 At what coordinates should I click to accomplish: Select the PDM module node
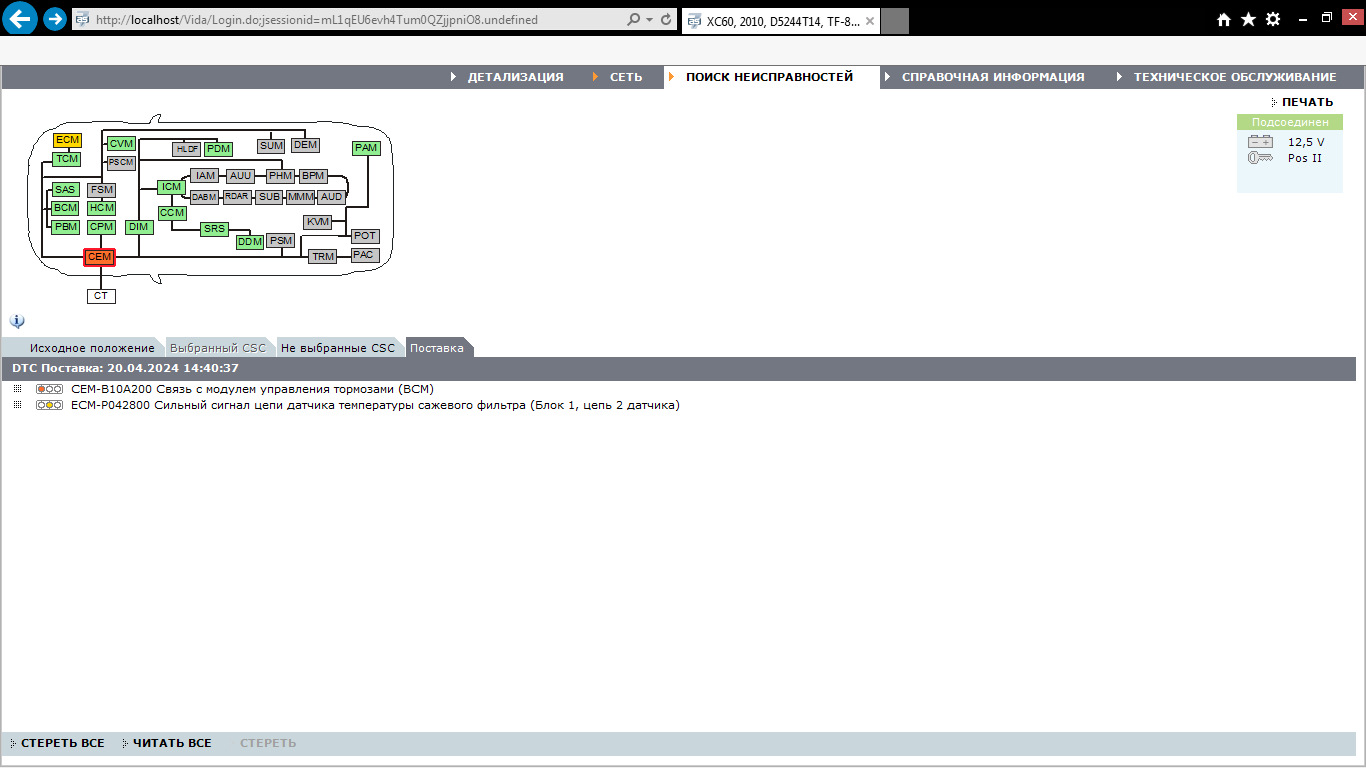click(x=218, y=149)
